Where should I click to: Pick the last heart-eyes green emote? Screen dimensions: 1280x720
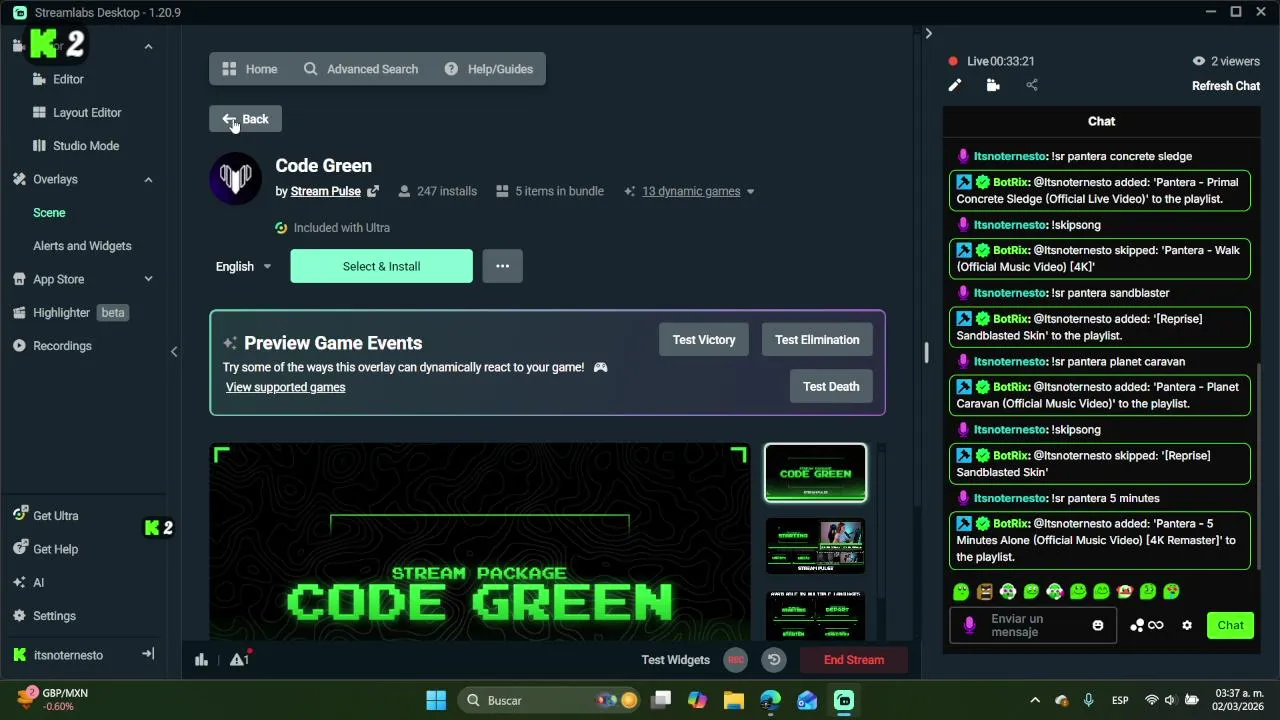point(1171,592)
